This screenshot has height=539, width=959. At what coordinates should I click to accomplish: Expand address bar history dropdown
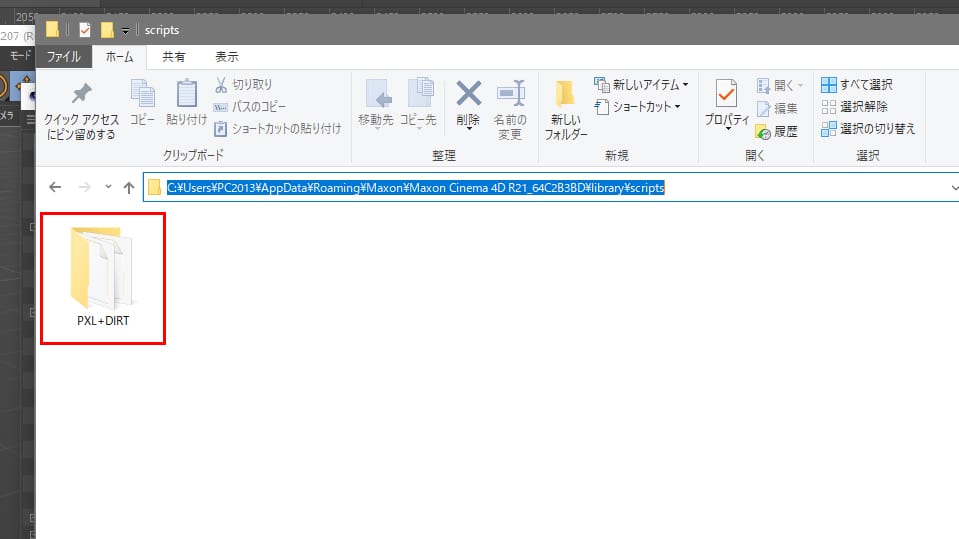click(953, 188)
